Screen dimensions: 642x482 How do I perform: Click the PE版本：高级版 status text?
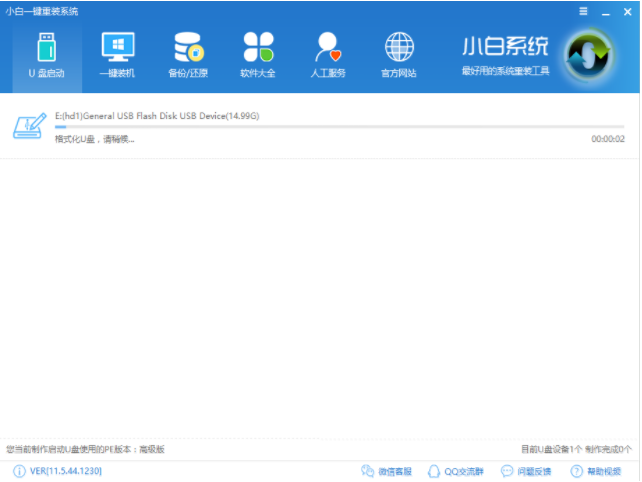[85, 449]
